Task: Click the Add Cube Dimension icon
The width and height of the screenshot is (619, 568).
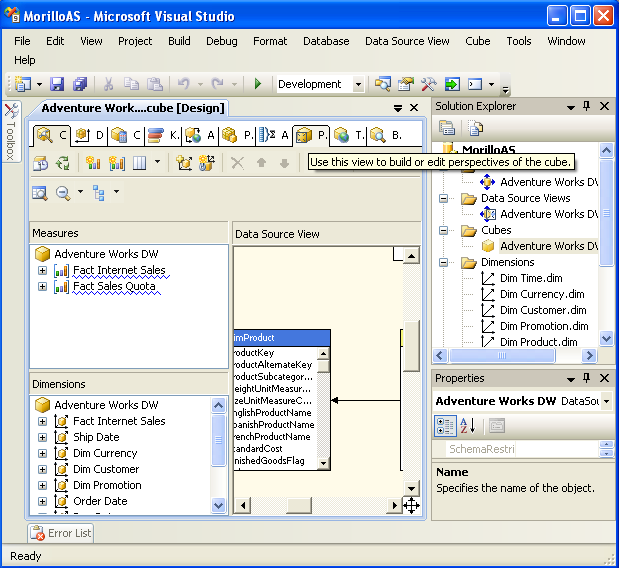Action: point(184,163)
